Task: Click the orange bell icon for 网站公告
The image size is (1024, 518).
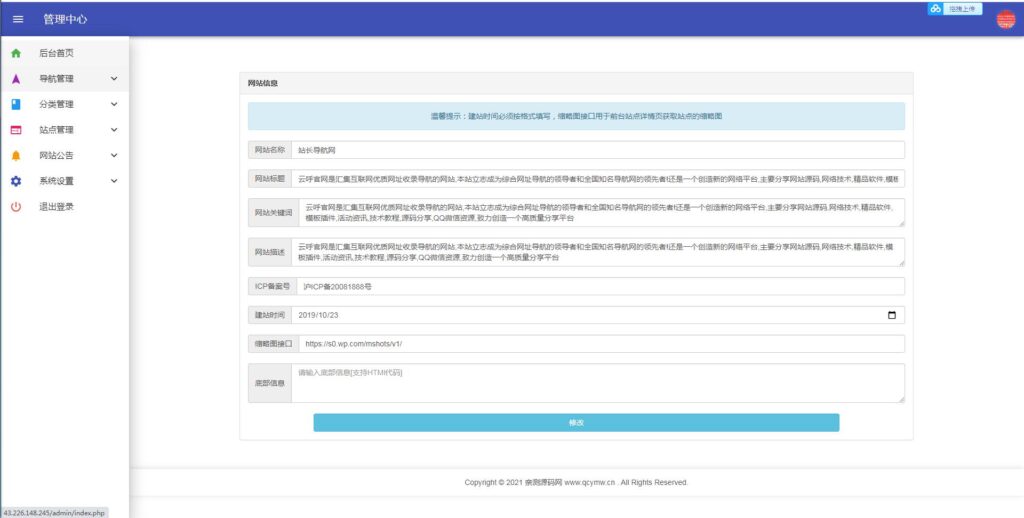Action: [x=16, y=155]
